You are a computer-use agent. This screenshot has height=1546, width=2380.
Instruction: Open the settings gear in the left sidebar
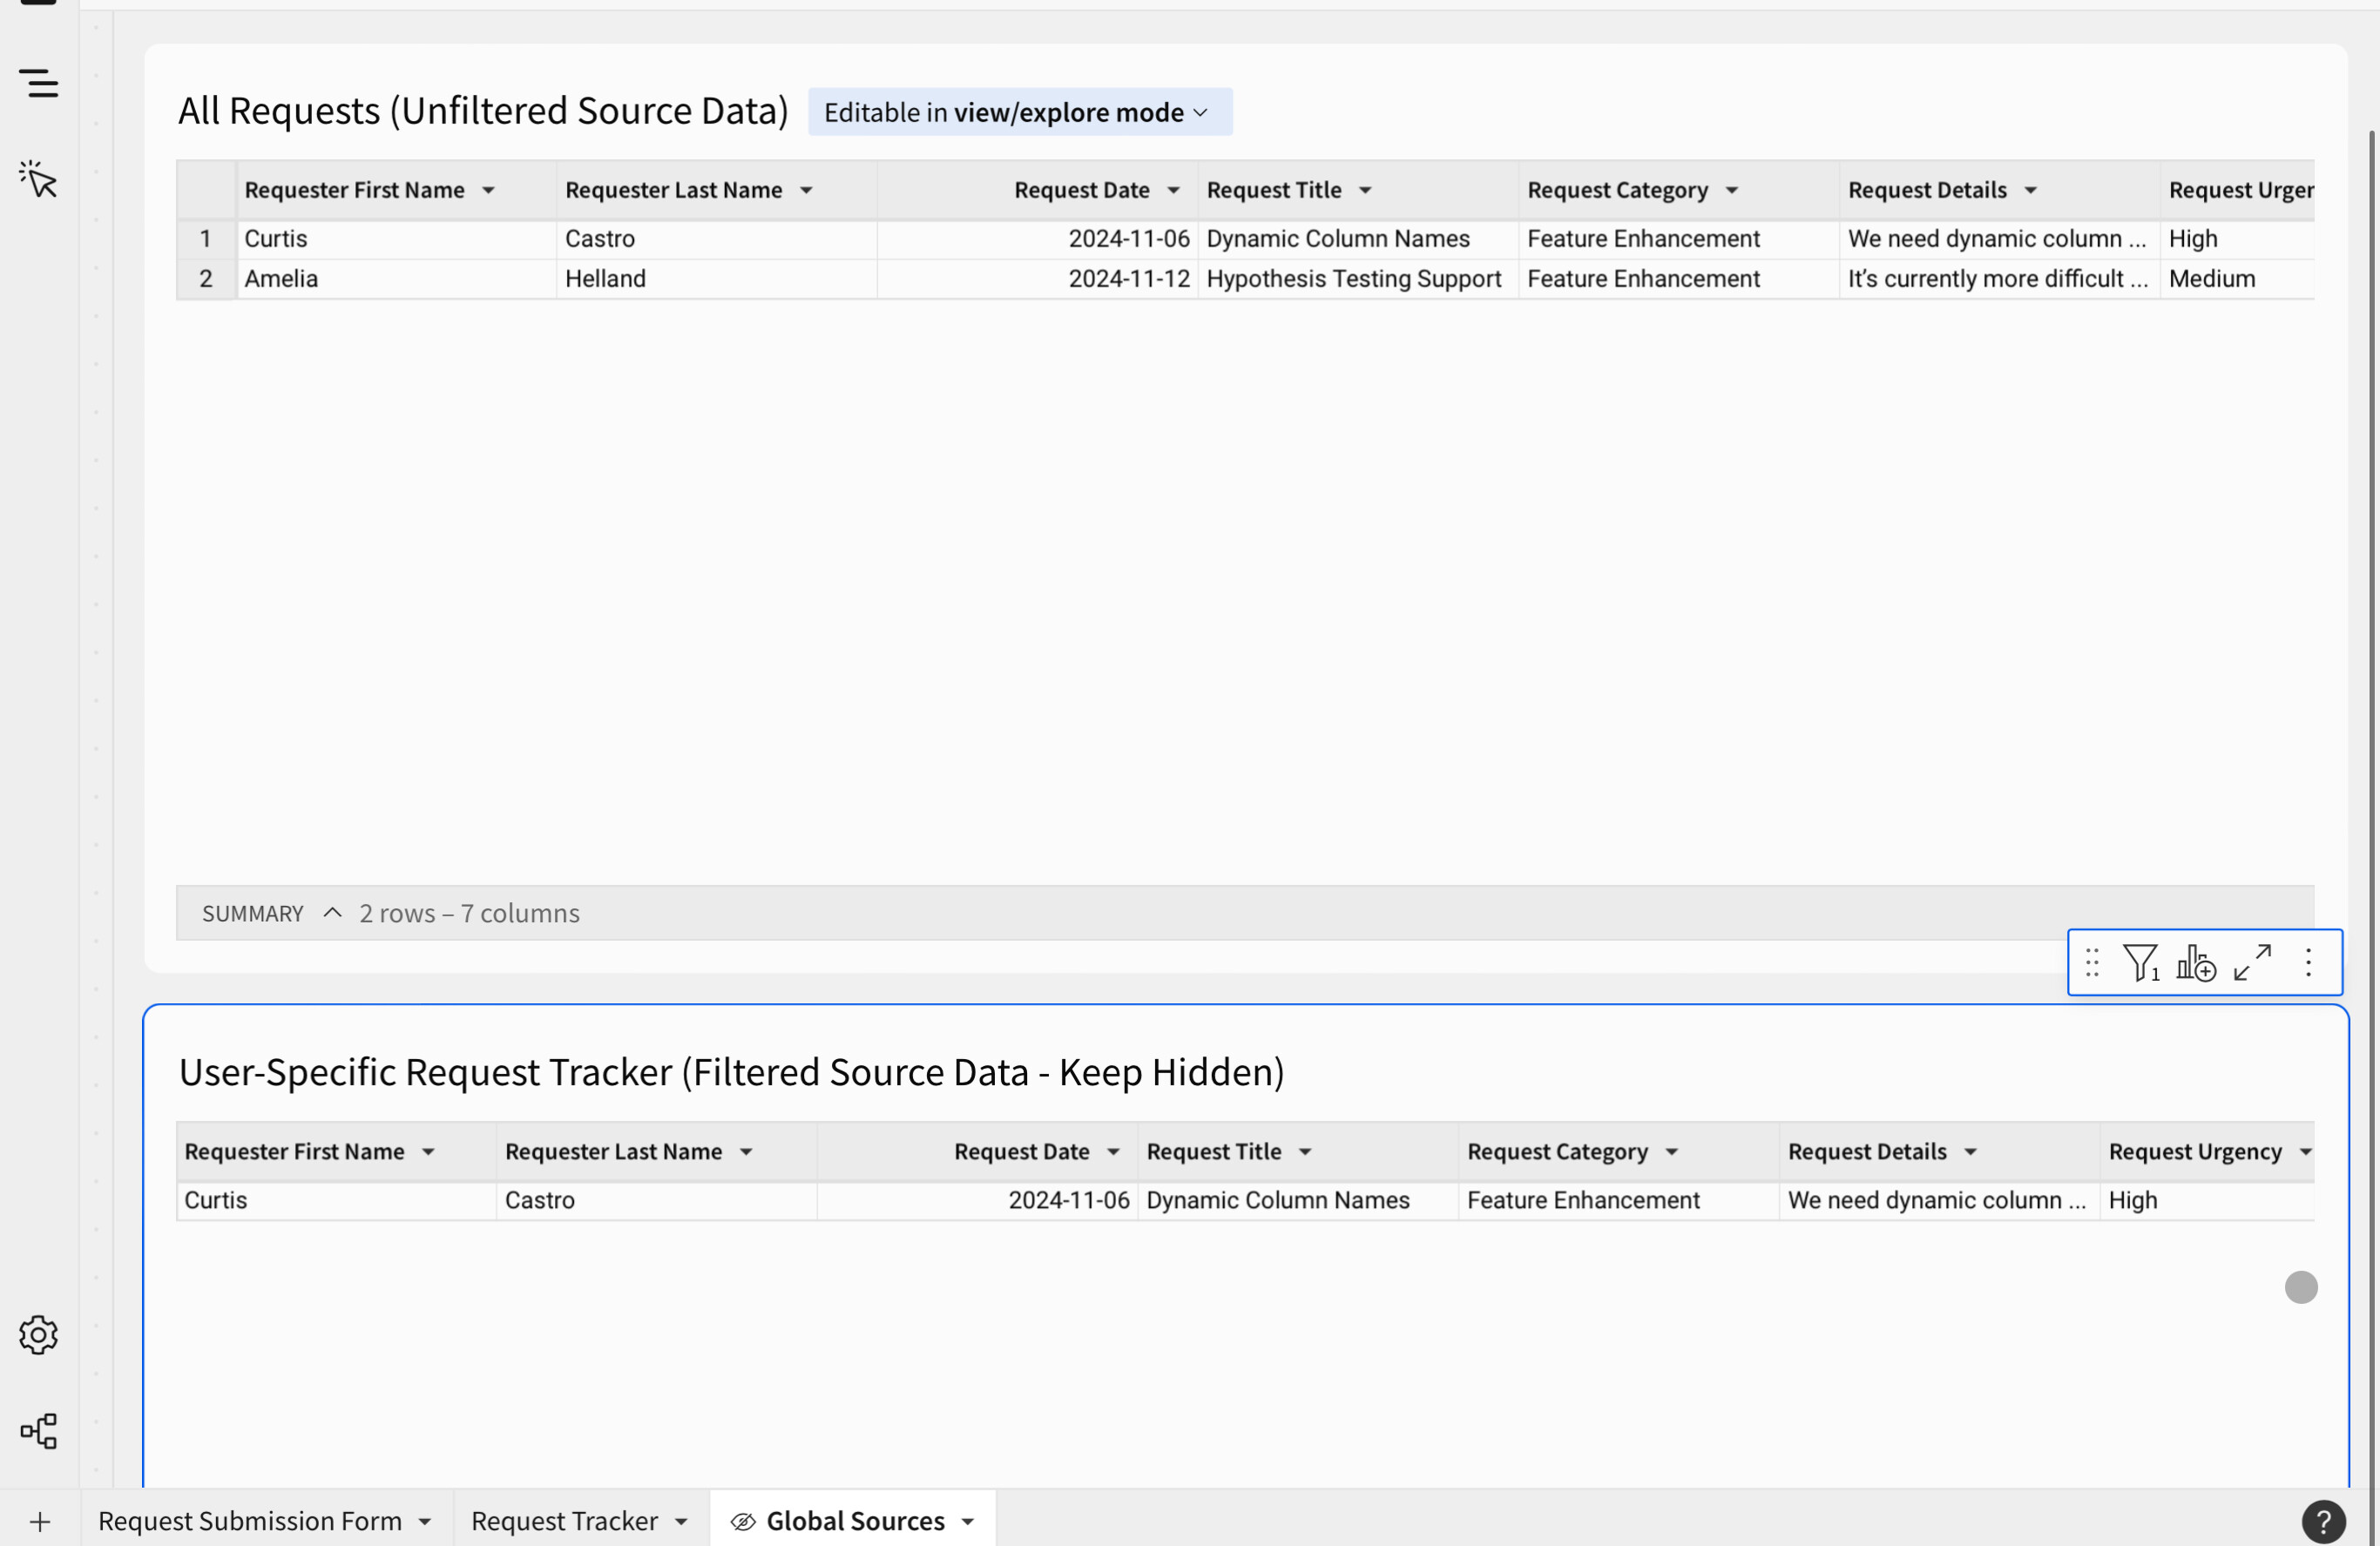(38, 1334)
